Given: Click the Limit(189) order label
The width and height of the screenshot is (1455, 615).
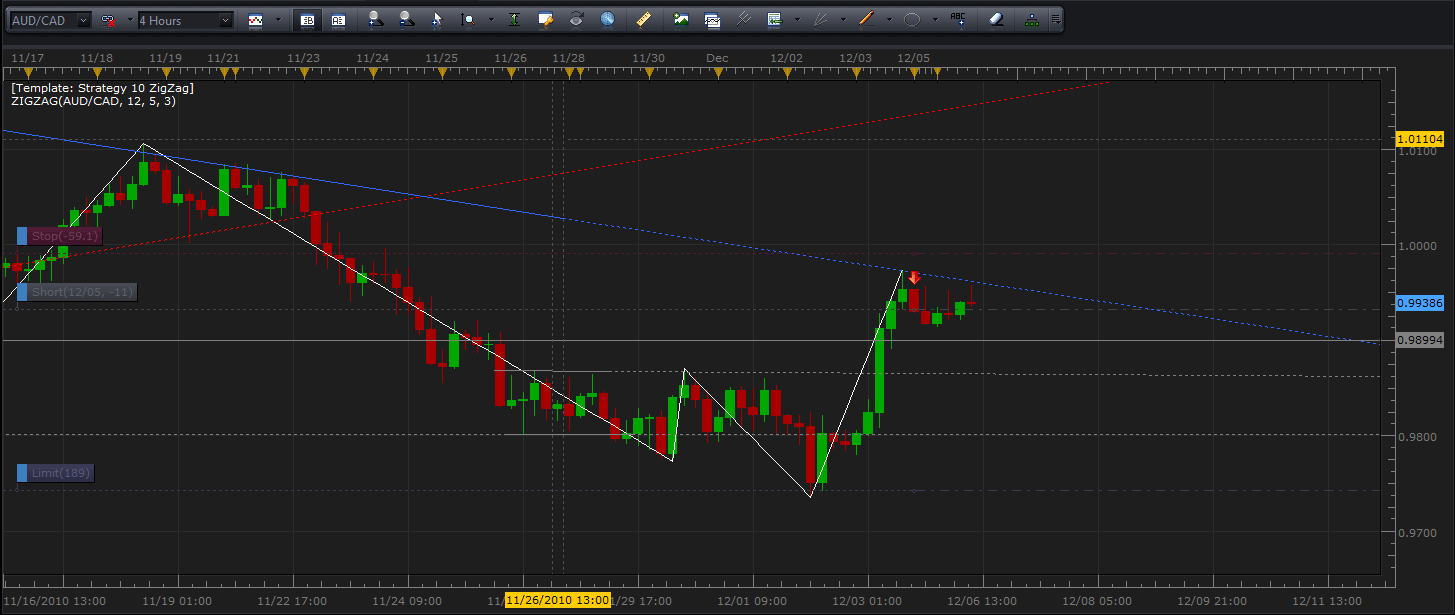Looking at the screenshot, I should tap(60, 473).
